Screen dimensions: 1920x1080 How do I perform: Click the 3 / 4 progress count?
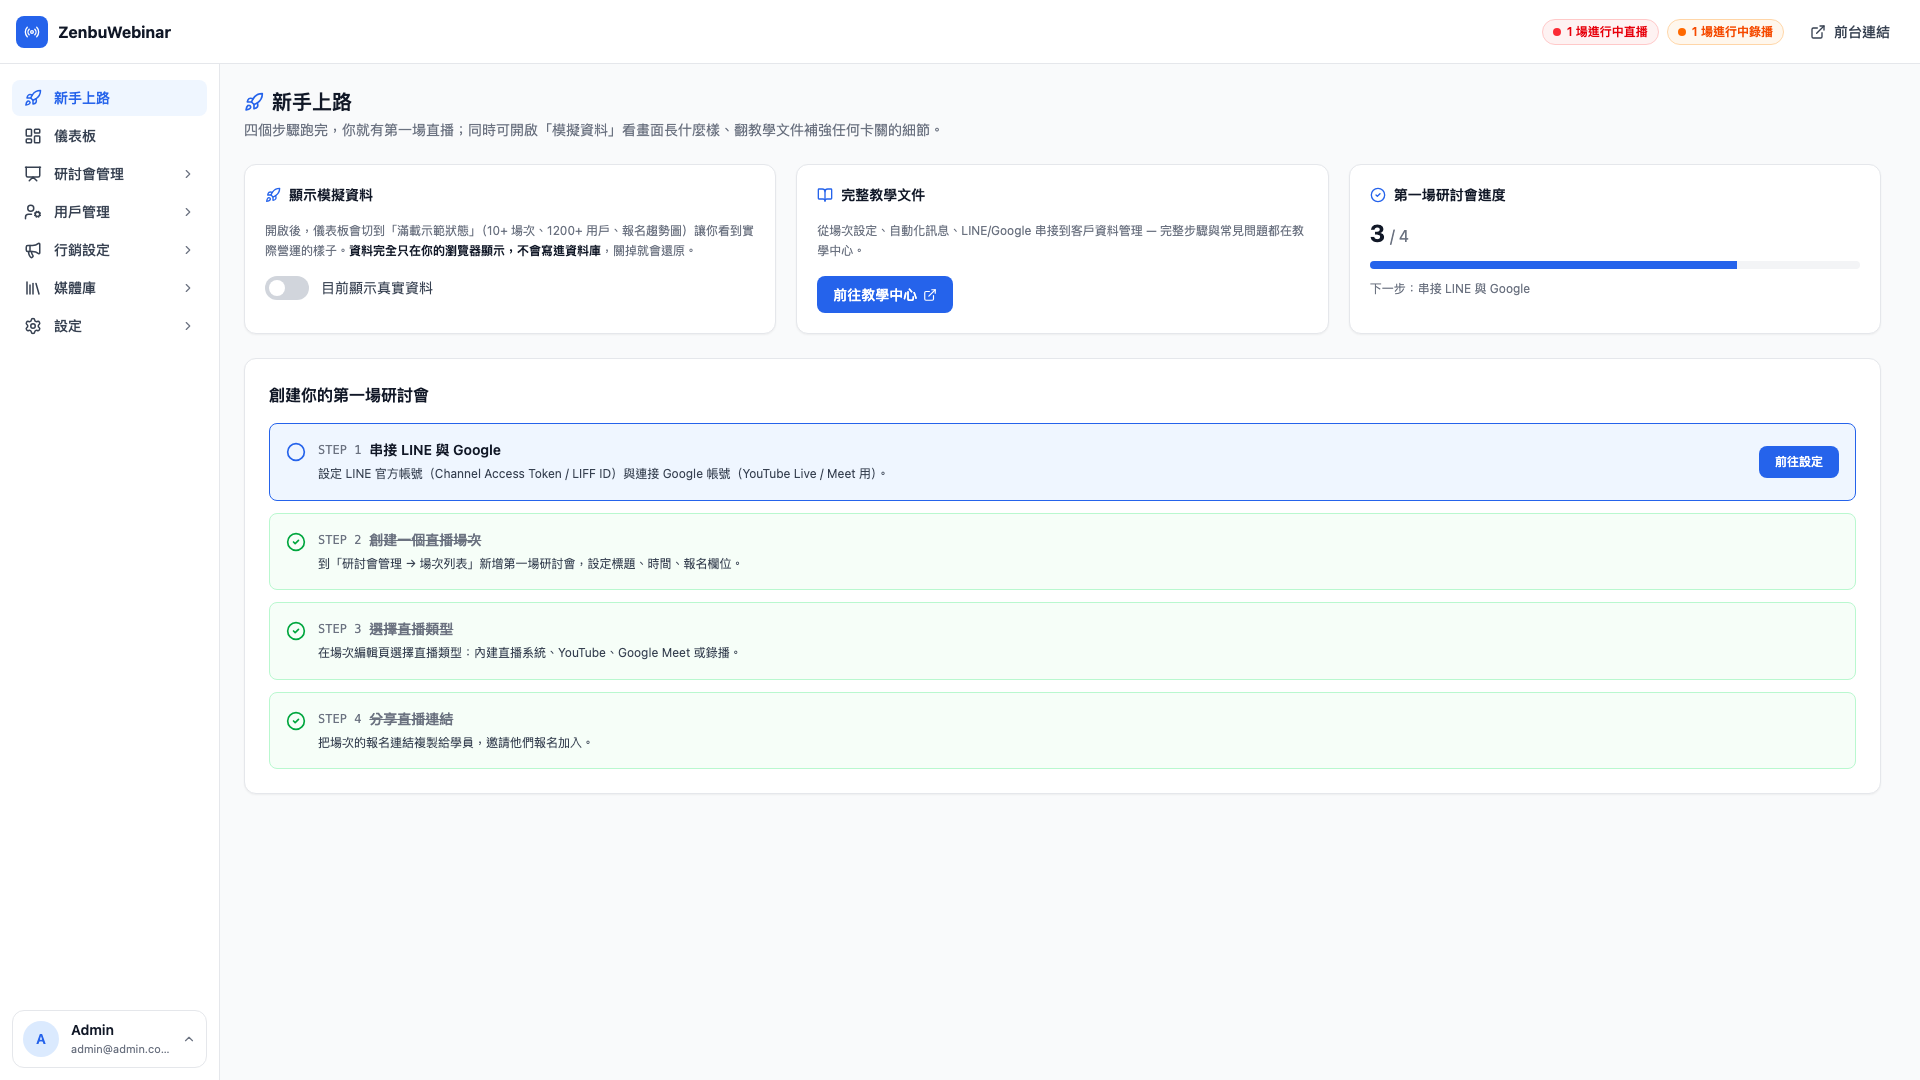pyautogui.click(x=1389, y=234)
